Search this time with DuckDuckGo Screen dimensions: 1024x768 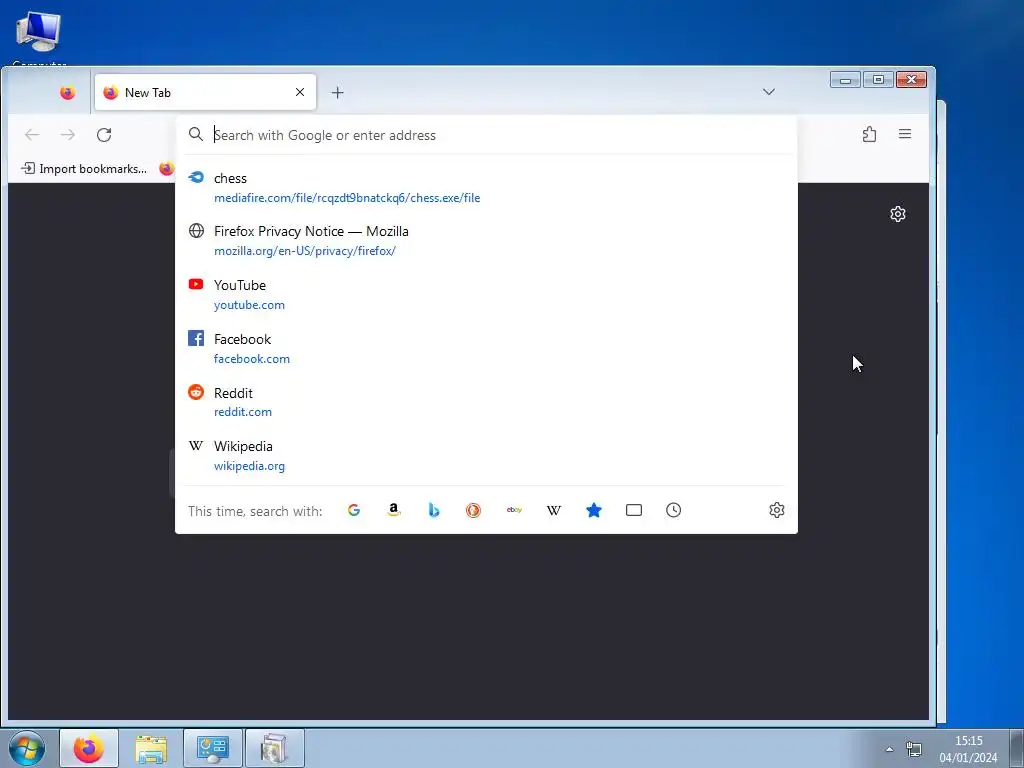click(473, 510)
